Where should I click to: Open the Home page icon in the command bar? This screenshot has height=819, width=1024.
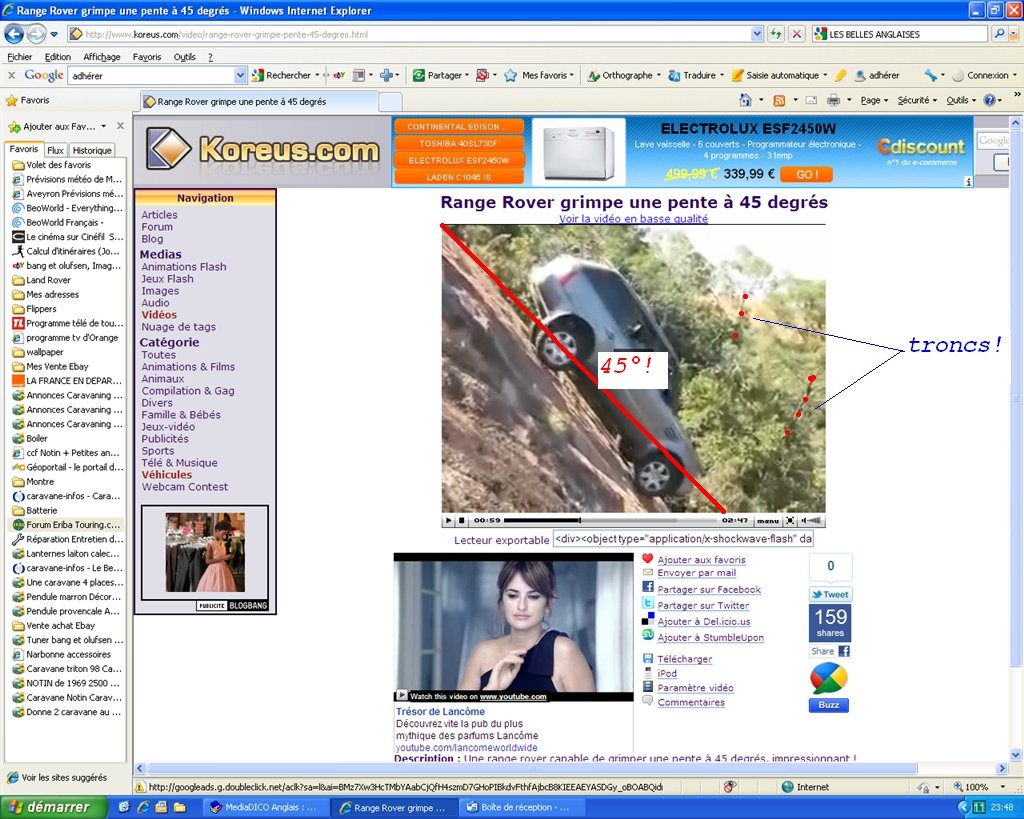[x=745, y=100]
